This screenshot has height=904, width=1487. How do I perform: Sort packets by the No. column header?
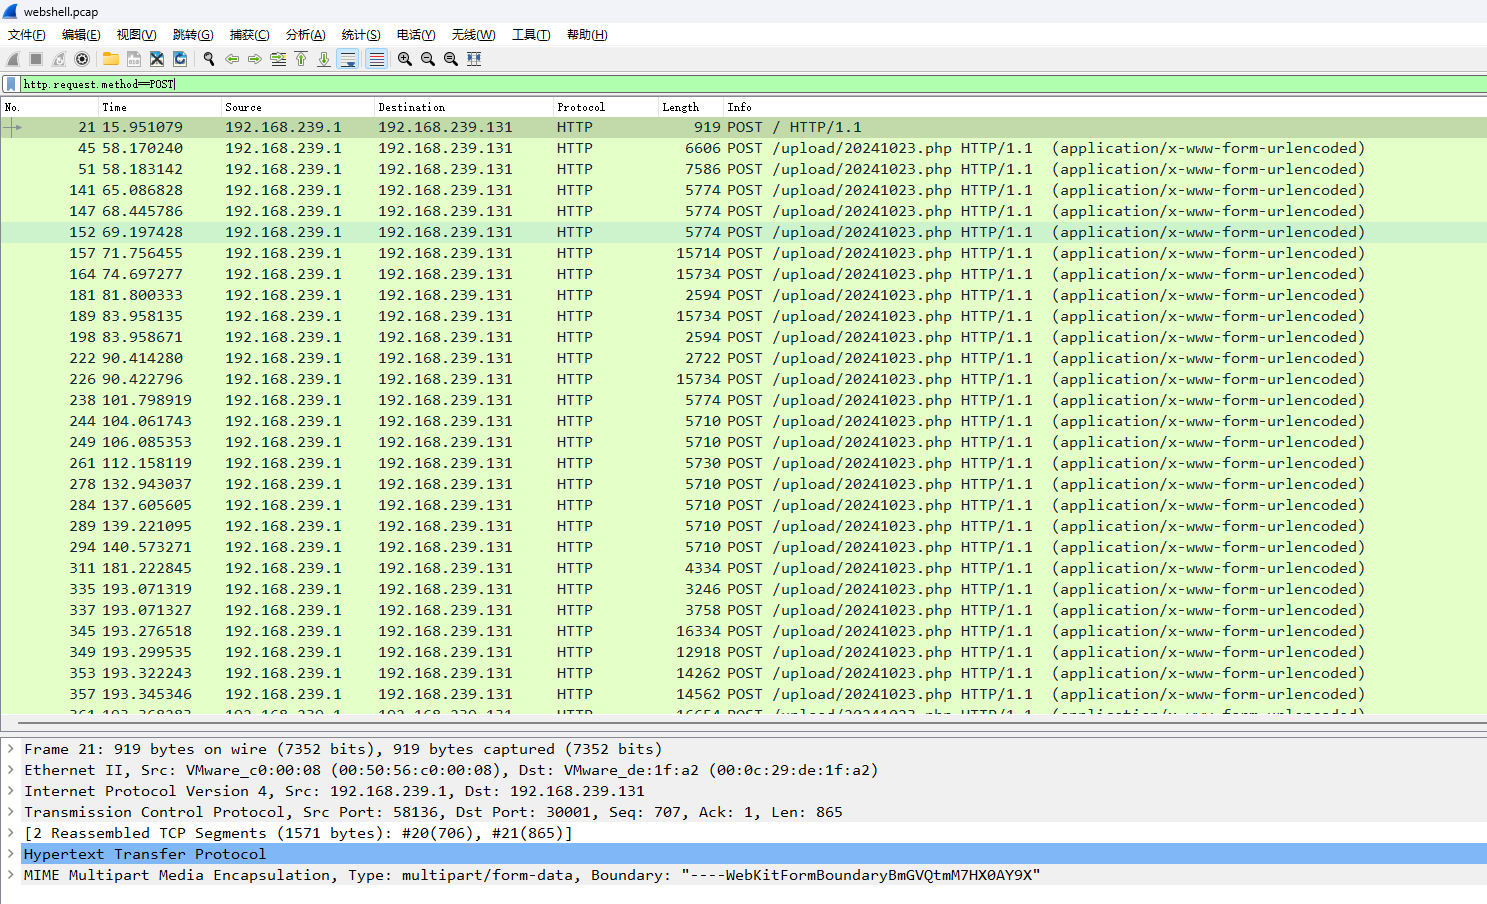click(49, 107)
